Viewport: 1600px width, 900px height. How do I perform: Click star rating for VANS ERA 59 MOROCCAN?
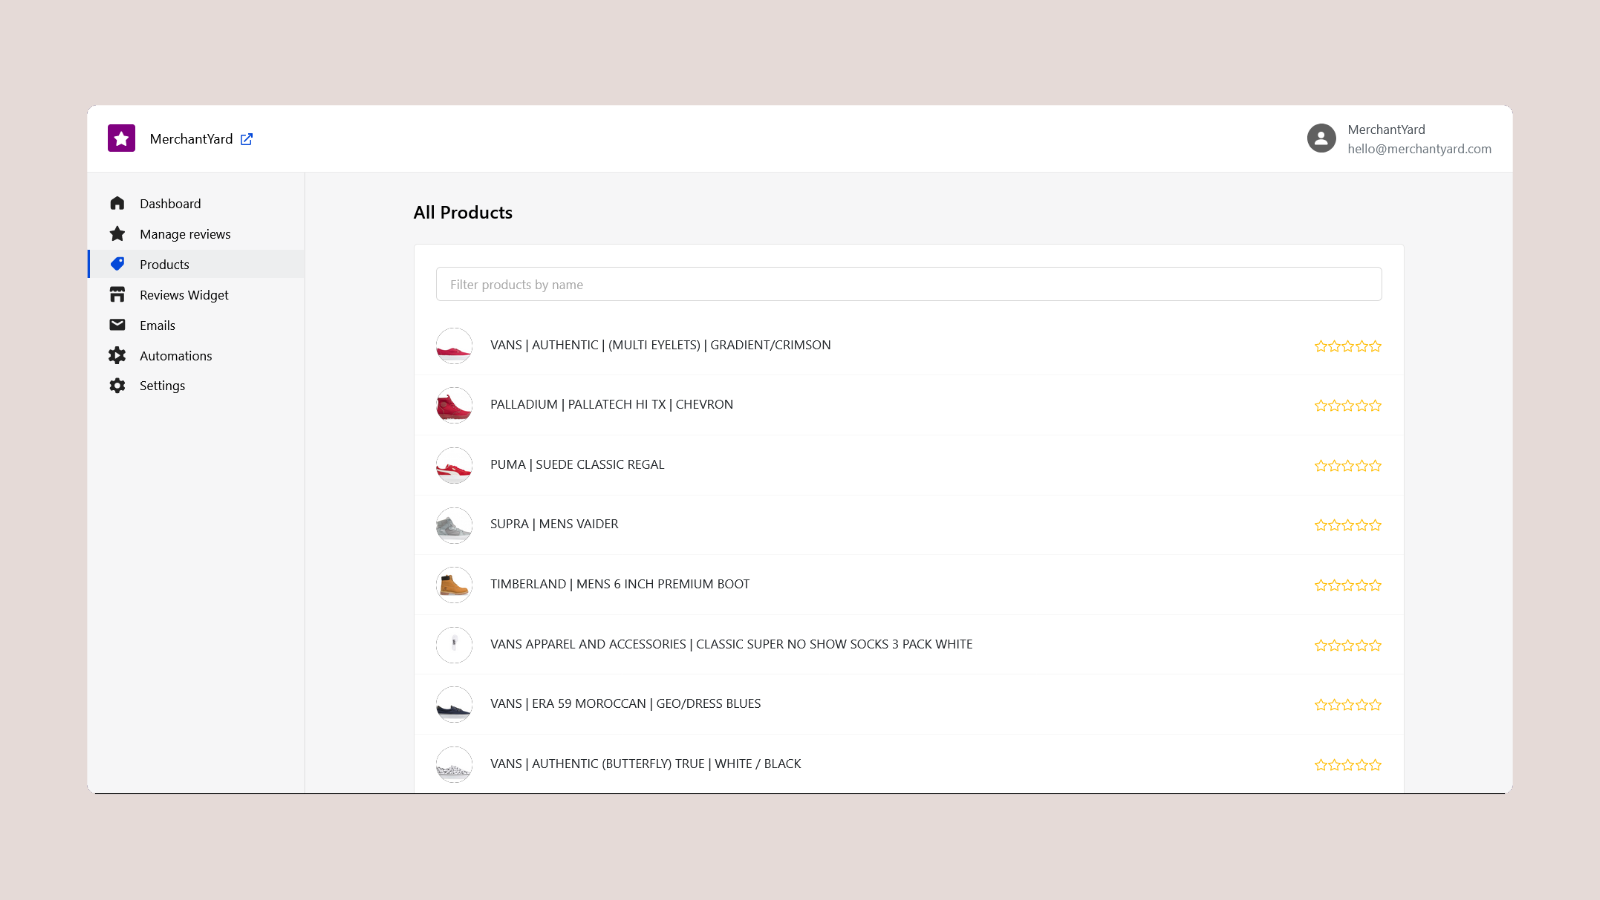1347,705
